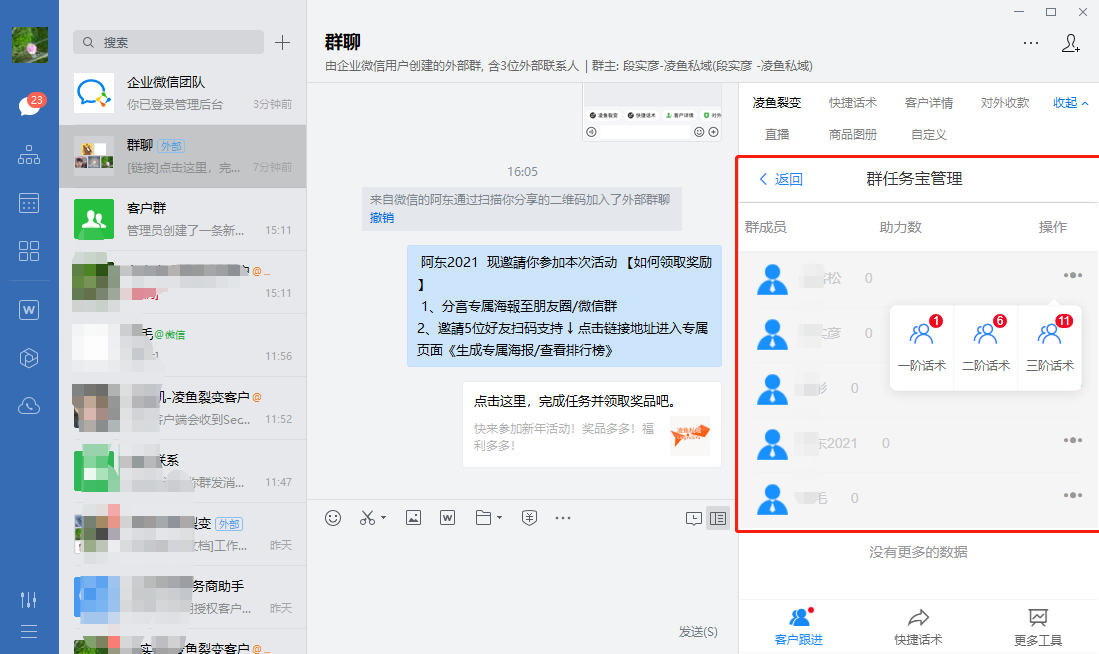
Task: Open the Calendar icon in sidebar
Action: click(x=29, y=203)
